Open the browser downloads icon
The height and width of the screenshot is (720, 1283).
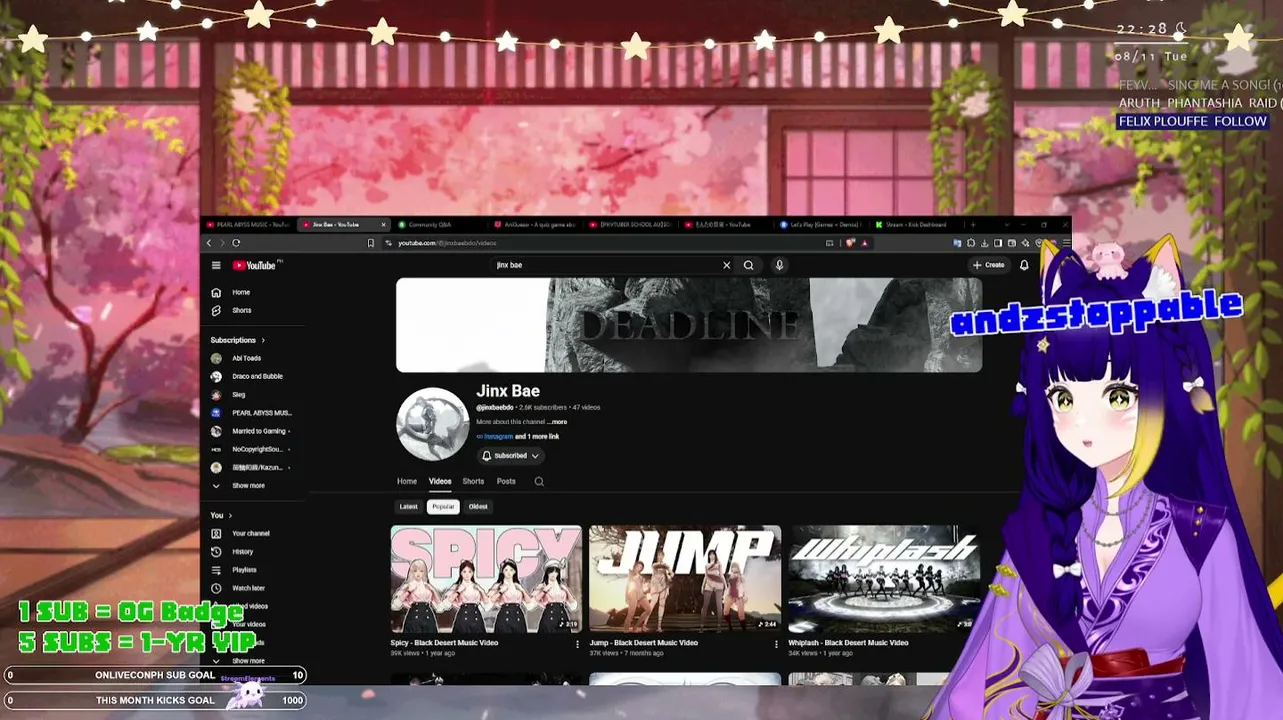click(984, 243)
